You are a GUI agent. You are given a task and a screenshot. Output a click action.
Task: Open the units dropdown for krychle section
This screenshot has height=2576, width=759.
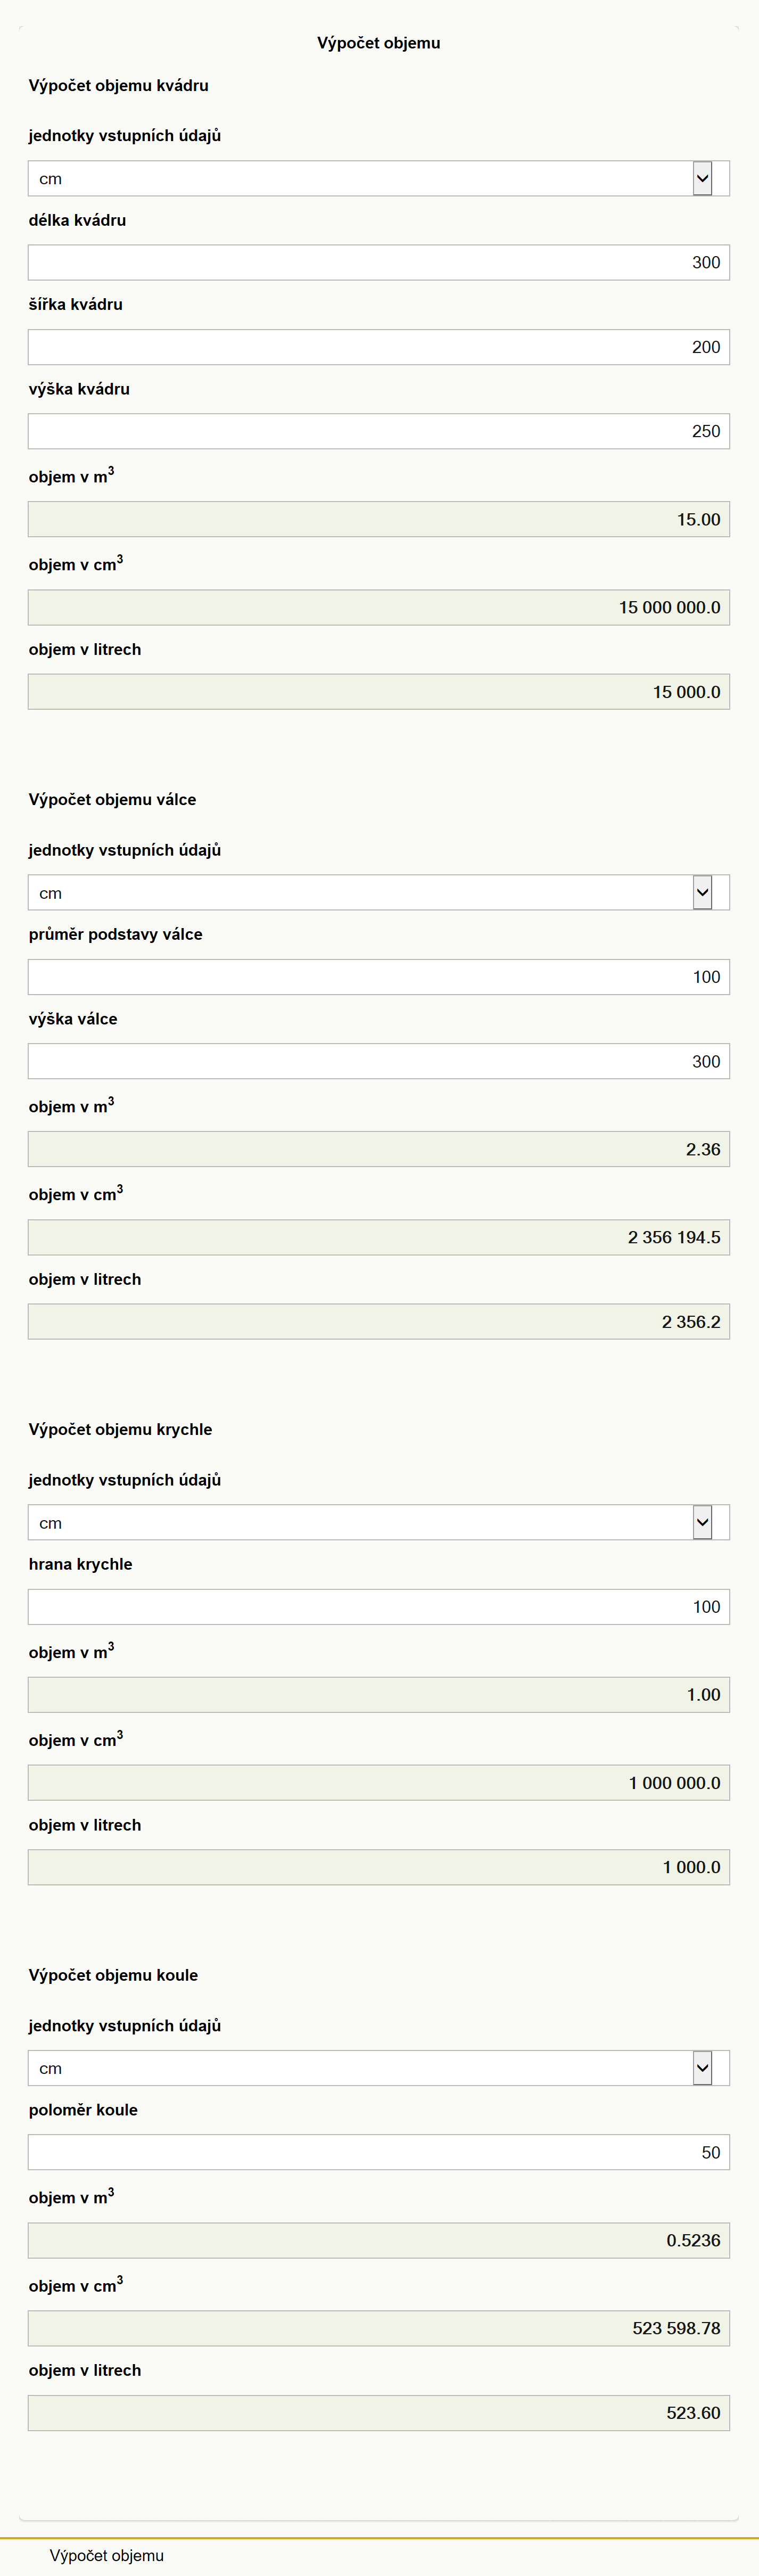click(x=379, y=1522)
